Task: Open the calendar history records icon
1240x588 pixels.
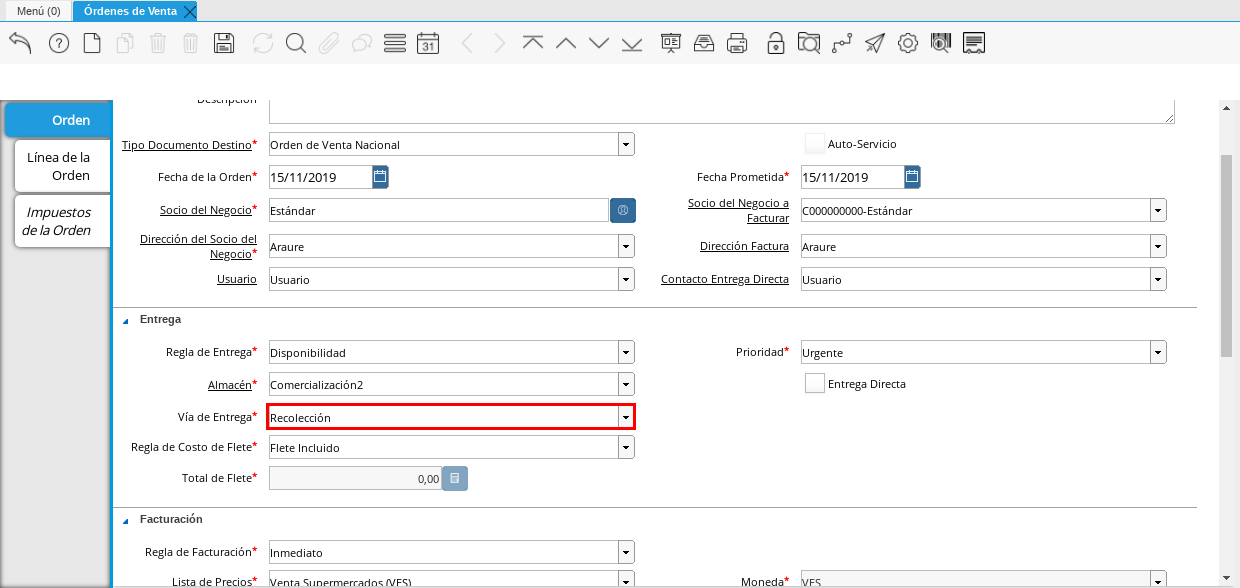Action: click(428, 43)
